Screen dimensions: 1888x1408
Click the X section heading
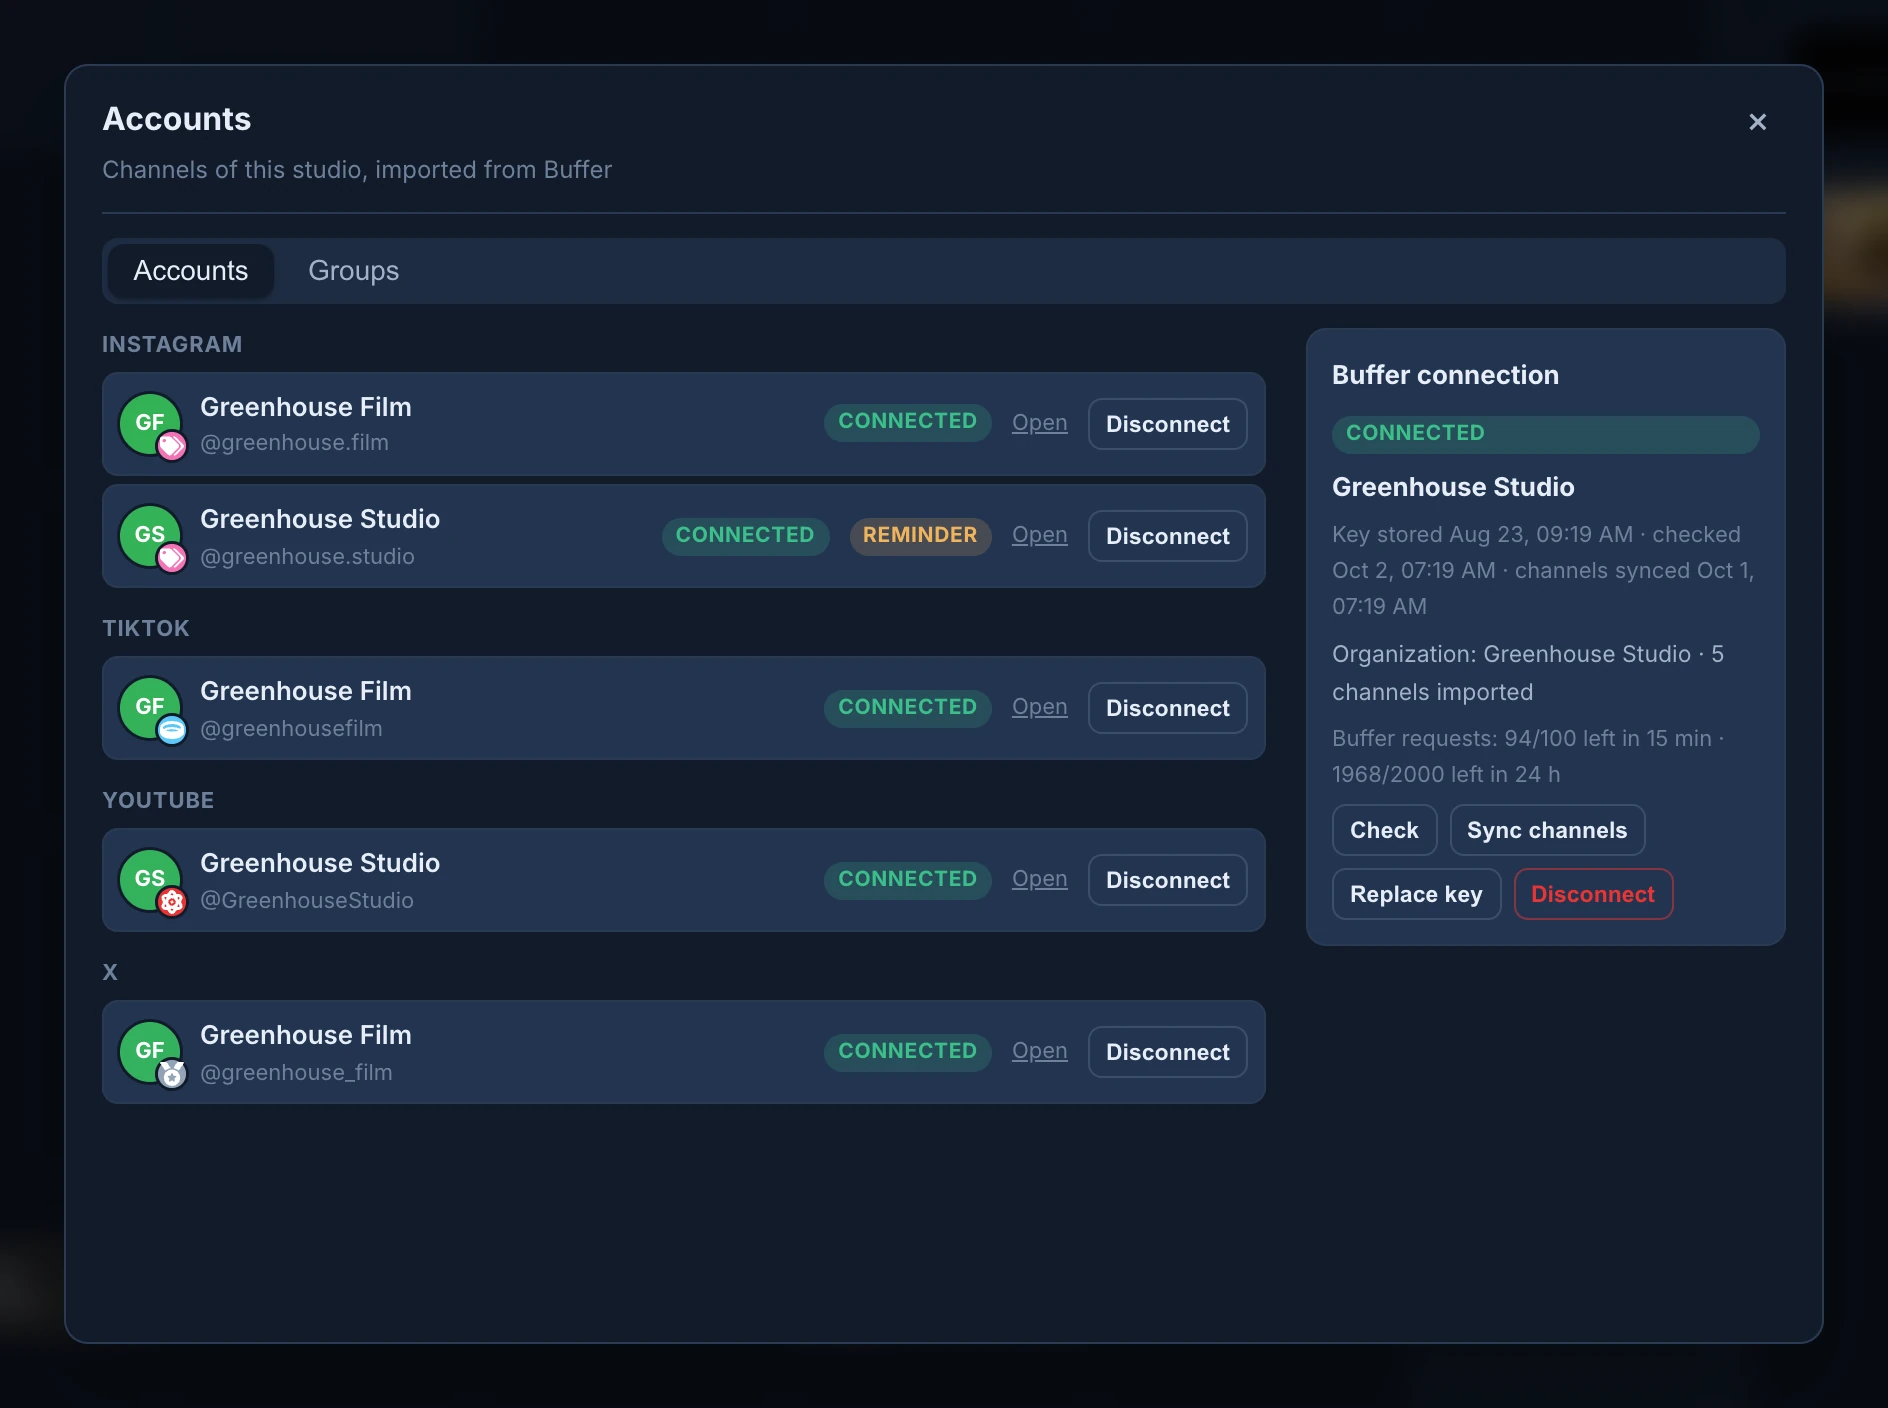coord(110,972)
